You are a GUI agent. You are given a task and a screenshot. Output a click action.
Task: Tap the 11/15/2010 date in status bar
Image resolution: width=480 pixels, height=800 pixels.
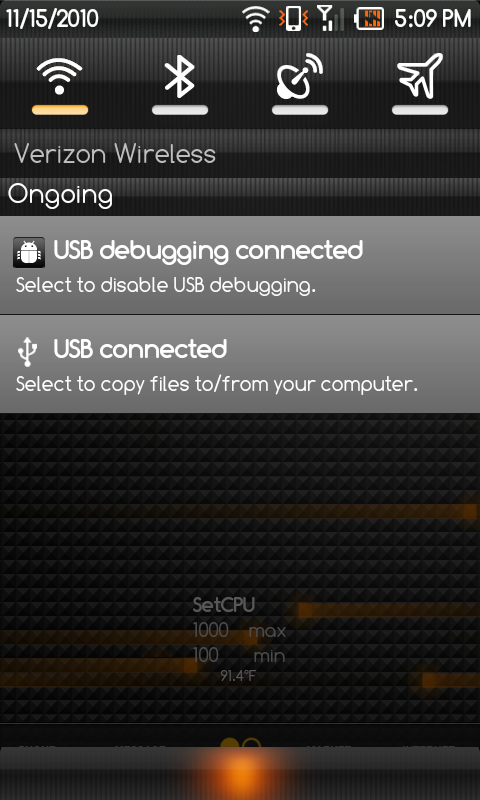click(52, 19)
